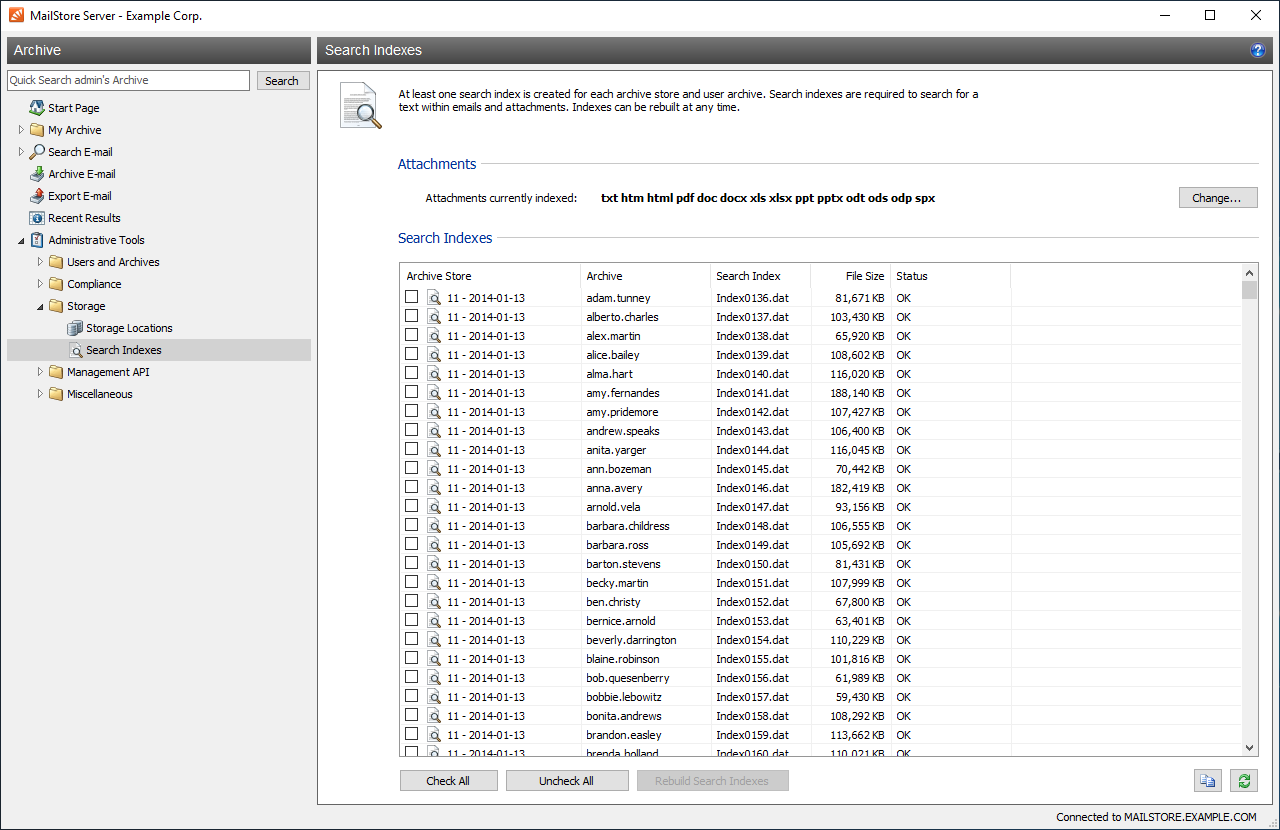The image size is (1280, 830).
Task: Click the green refresh icon button
Action: pos(1244,781)
